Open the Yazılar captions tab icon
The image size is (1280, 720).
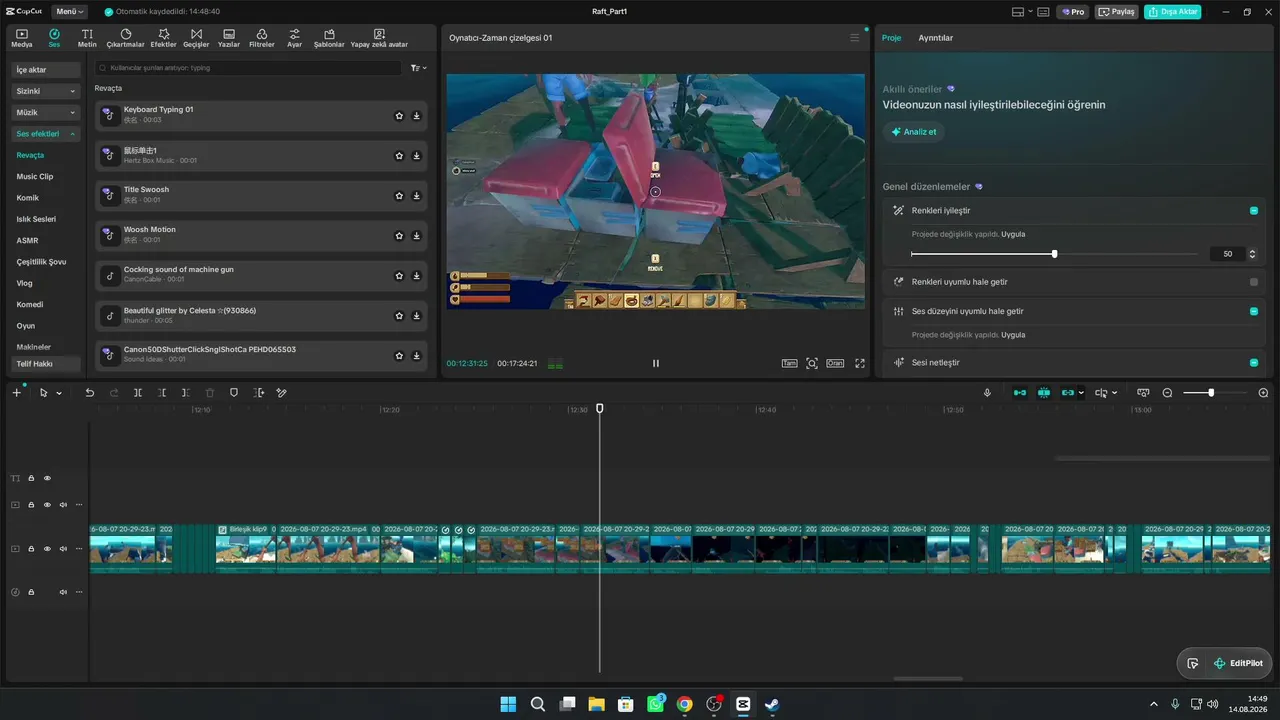click(x=229, y=38)
